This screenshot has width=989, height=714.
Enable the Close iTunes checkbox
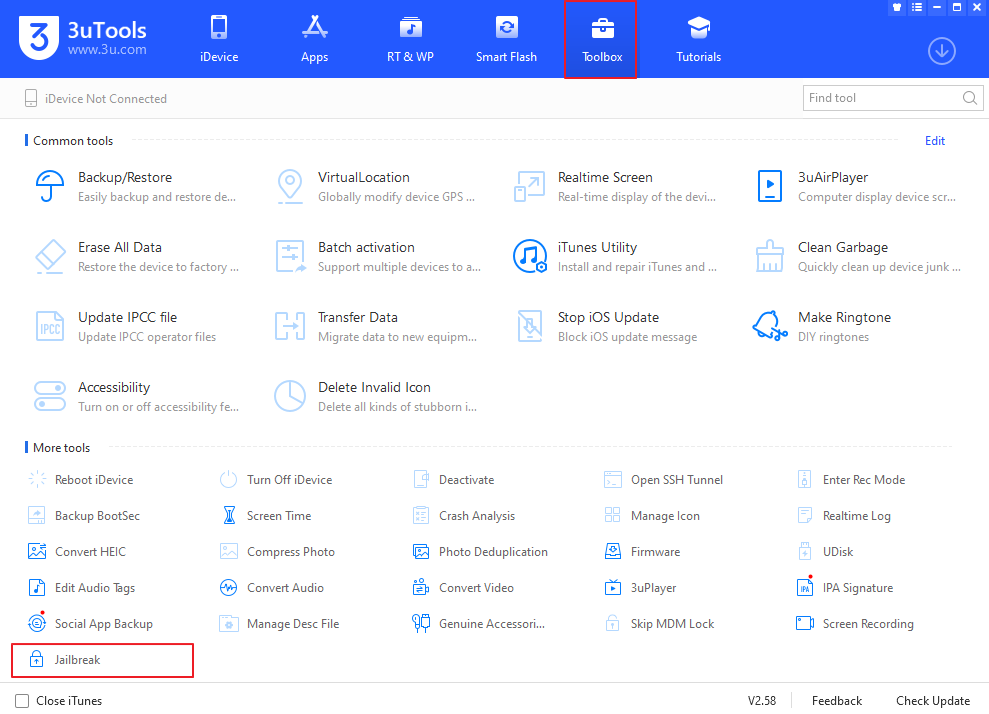click(22, 701)
